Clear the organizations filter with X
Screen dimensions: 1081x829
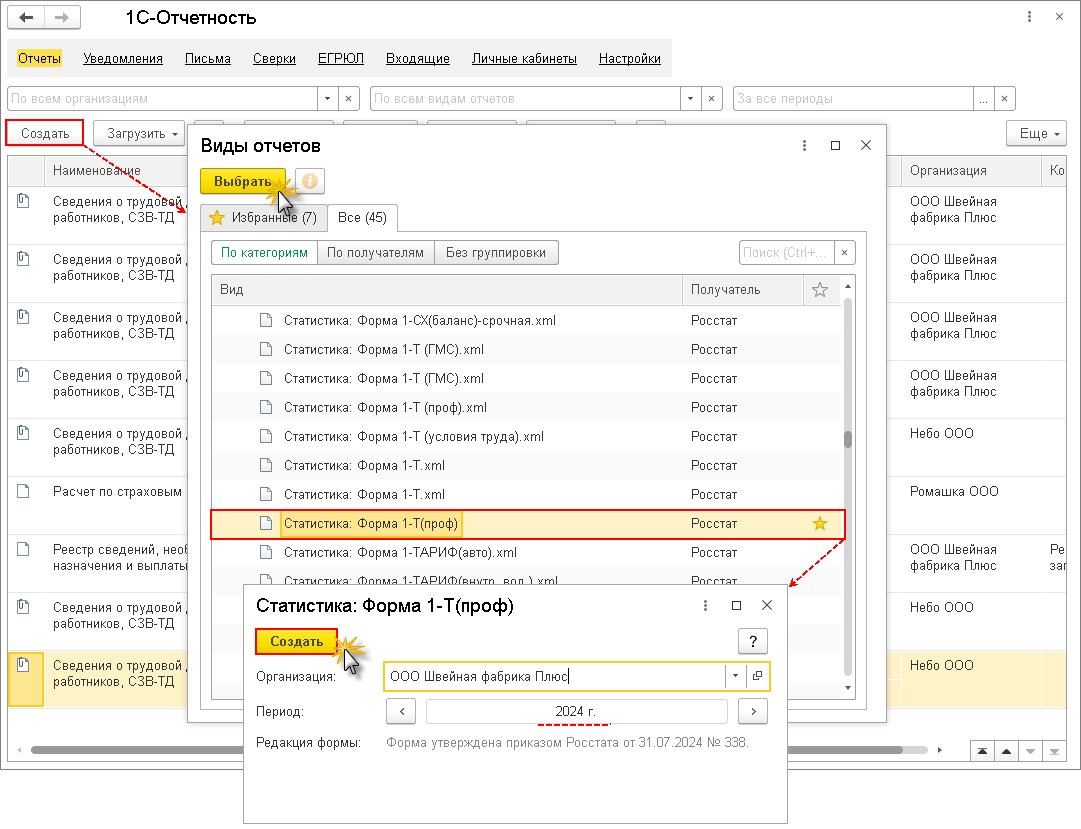click(x=348, y=99)
